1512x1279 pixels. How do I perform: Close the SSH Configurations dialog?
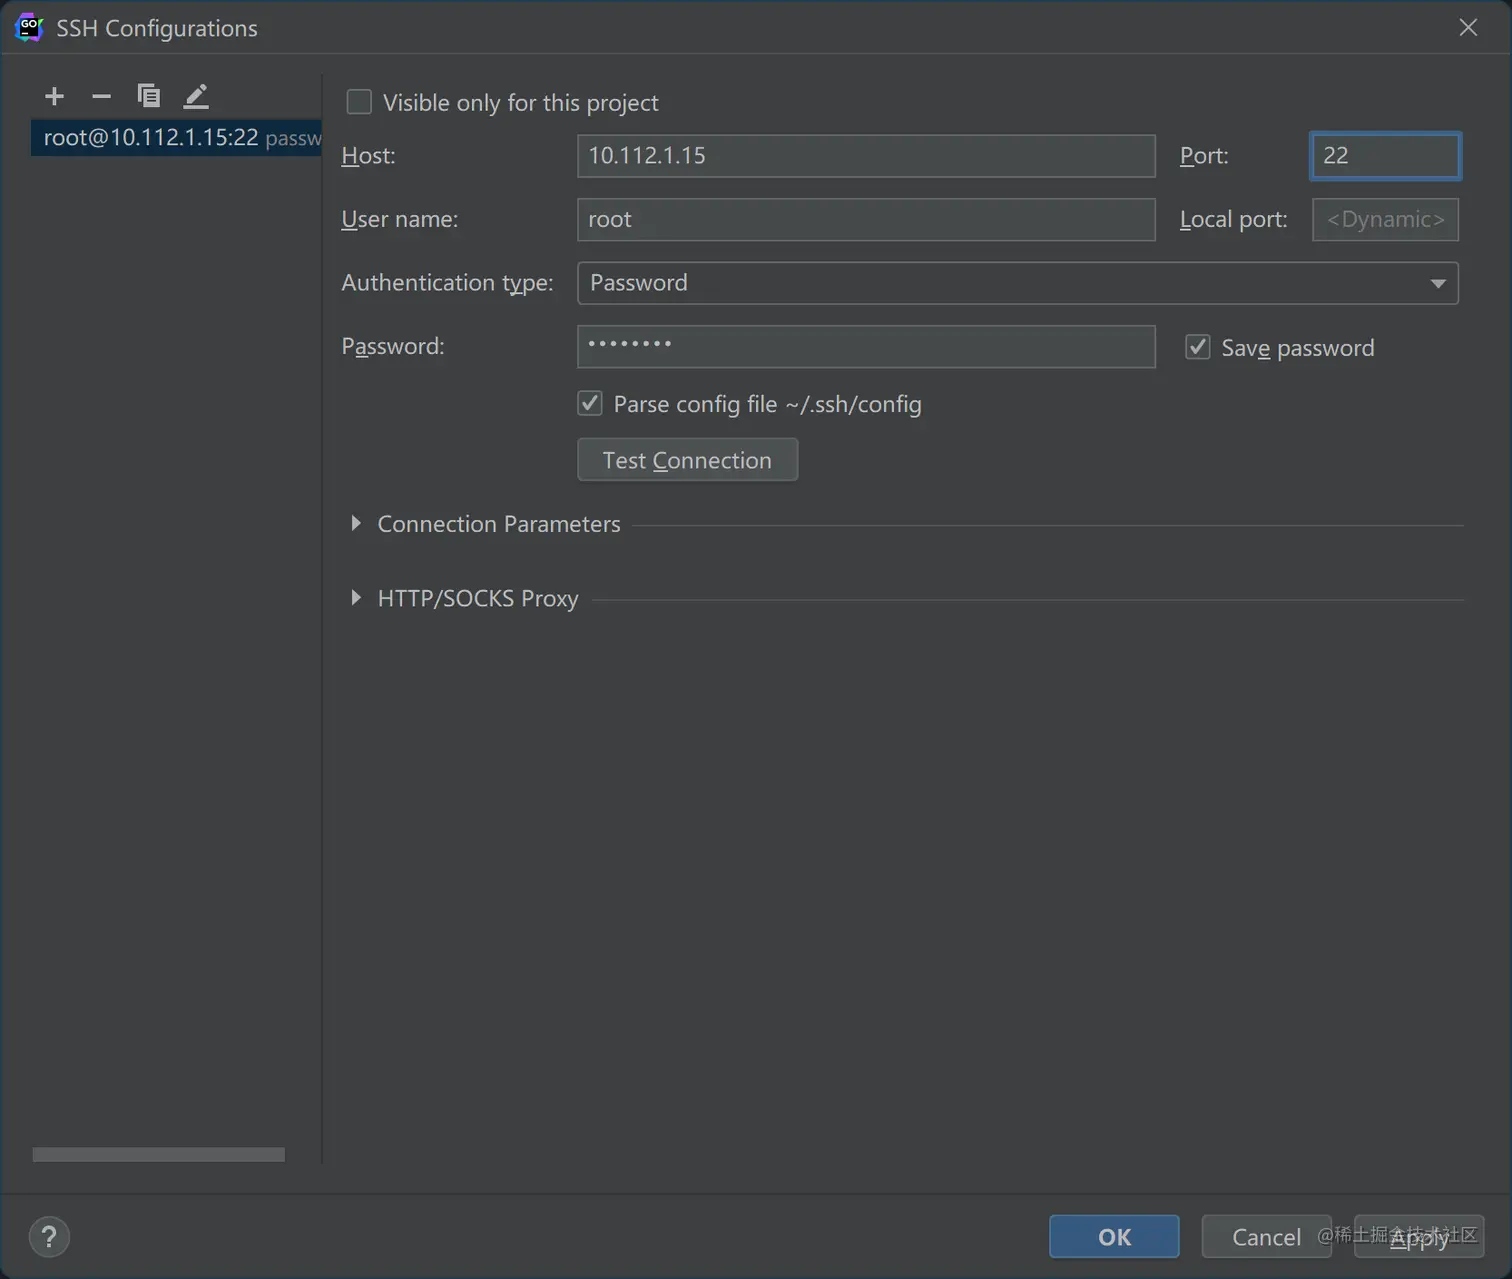pos(1468,28)
